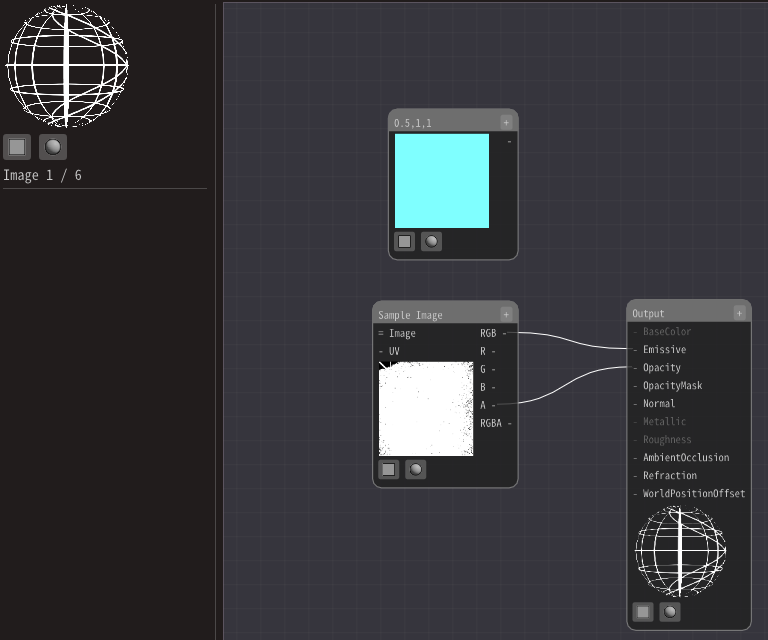The image size is (768, 640).
Task: Click the Sample Image texture thumbnail
Action: (426, 409)
